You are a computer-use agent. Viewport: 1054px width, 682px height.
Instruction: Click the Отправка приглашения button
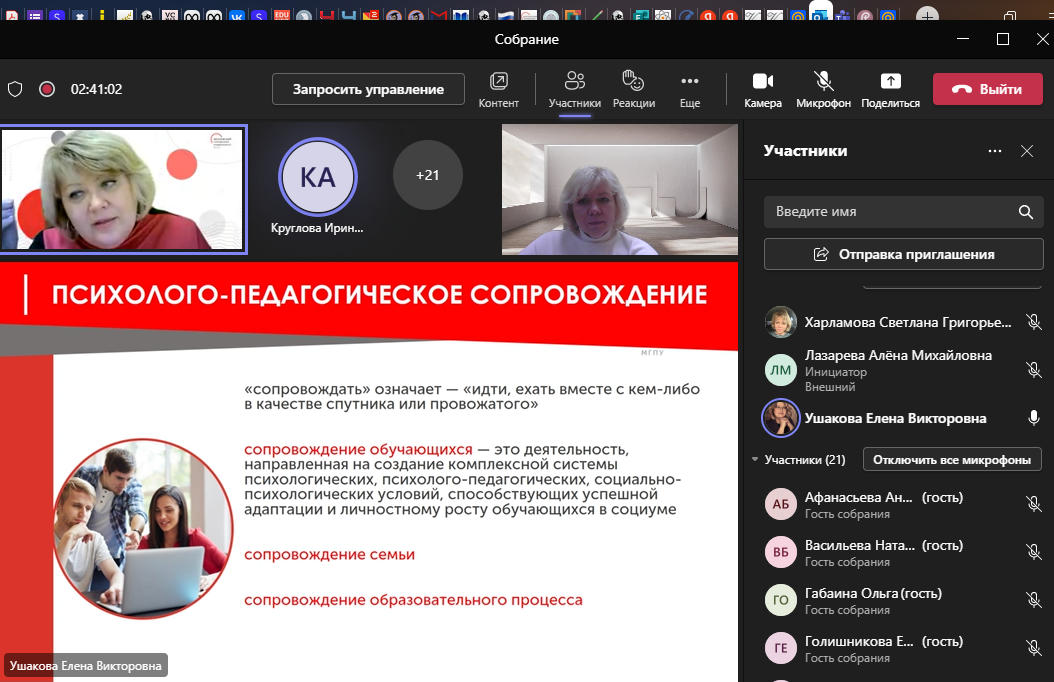tap(903, 254)
